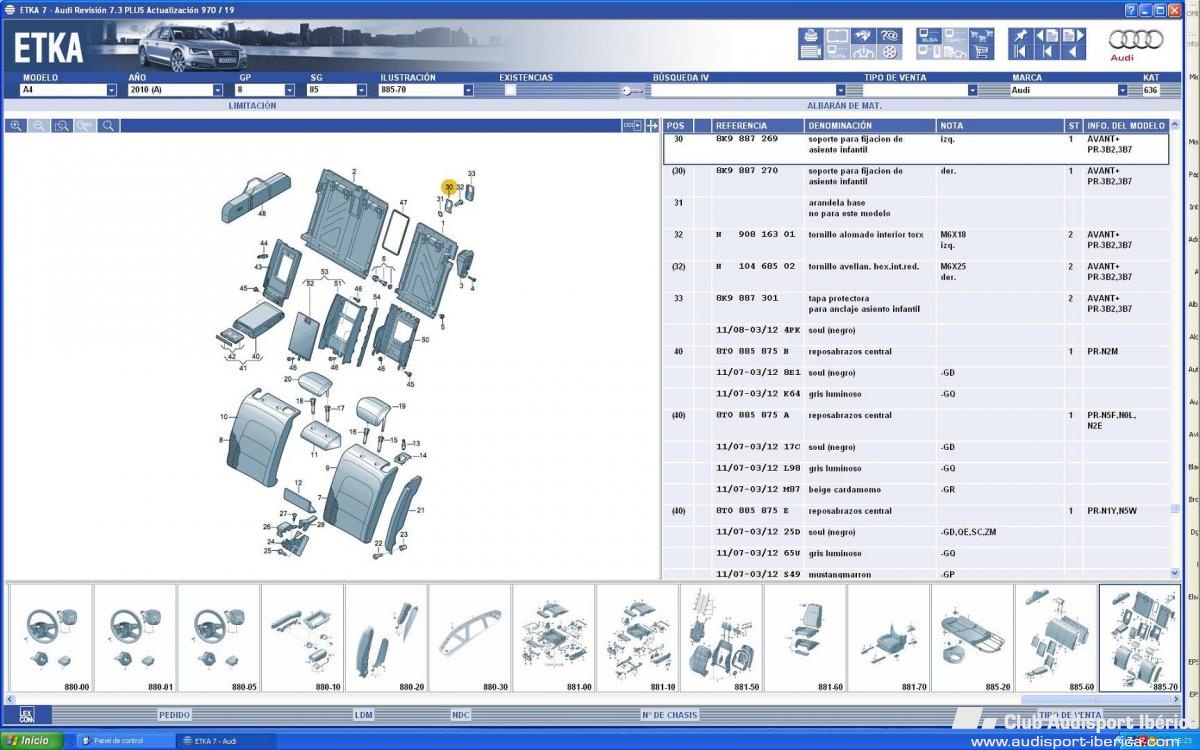
Task: Click the LDM button
Action: coord(363,715)
